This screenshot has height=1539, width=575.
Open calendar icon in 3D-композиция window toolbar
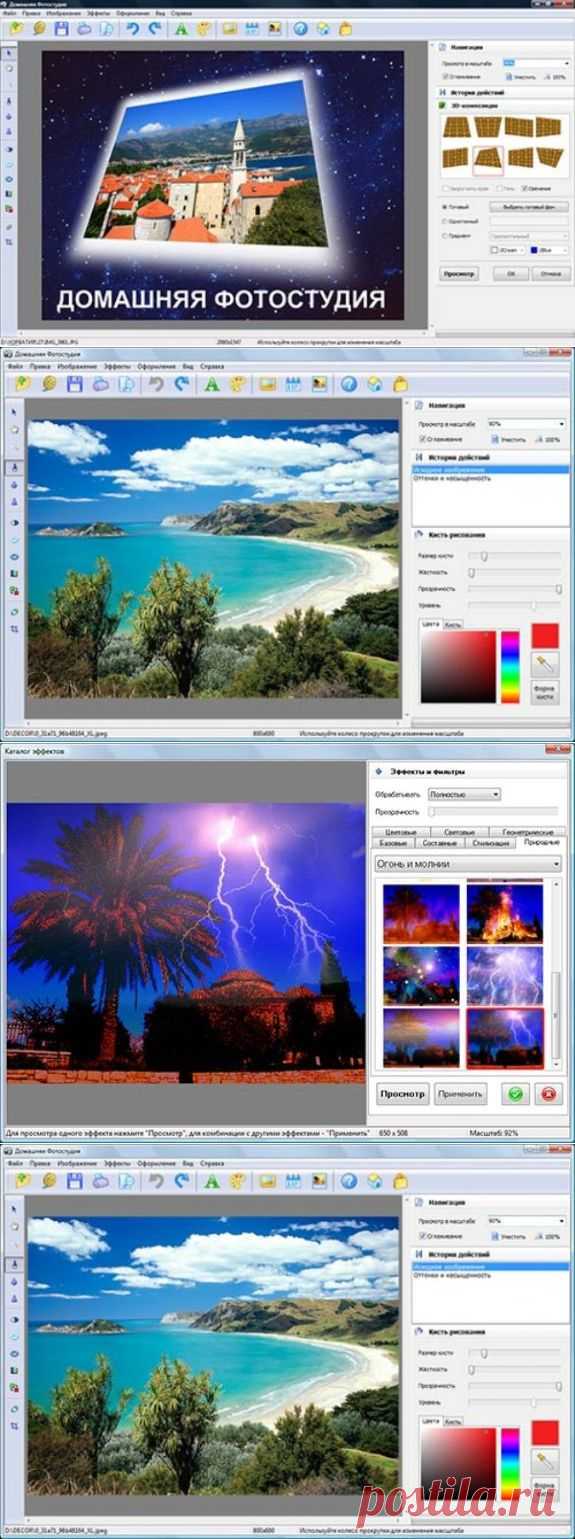(251, 30)
